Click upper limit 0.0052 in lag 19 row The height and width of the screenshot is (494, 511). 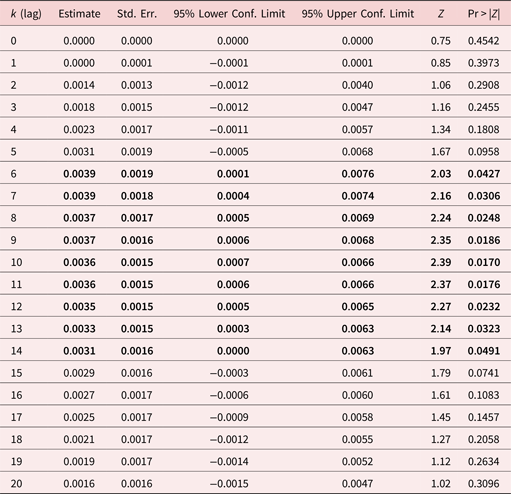coord(357,462)
